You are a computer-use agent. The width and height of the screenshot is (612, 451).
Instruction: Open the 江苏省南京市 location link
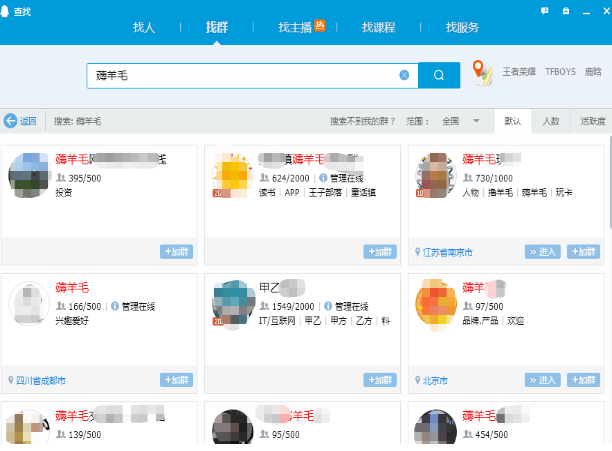tap(447, 252)
